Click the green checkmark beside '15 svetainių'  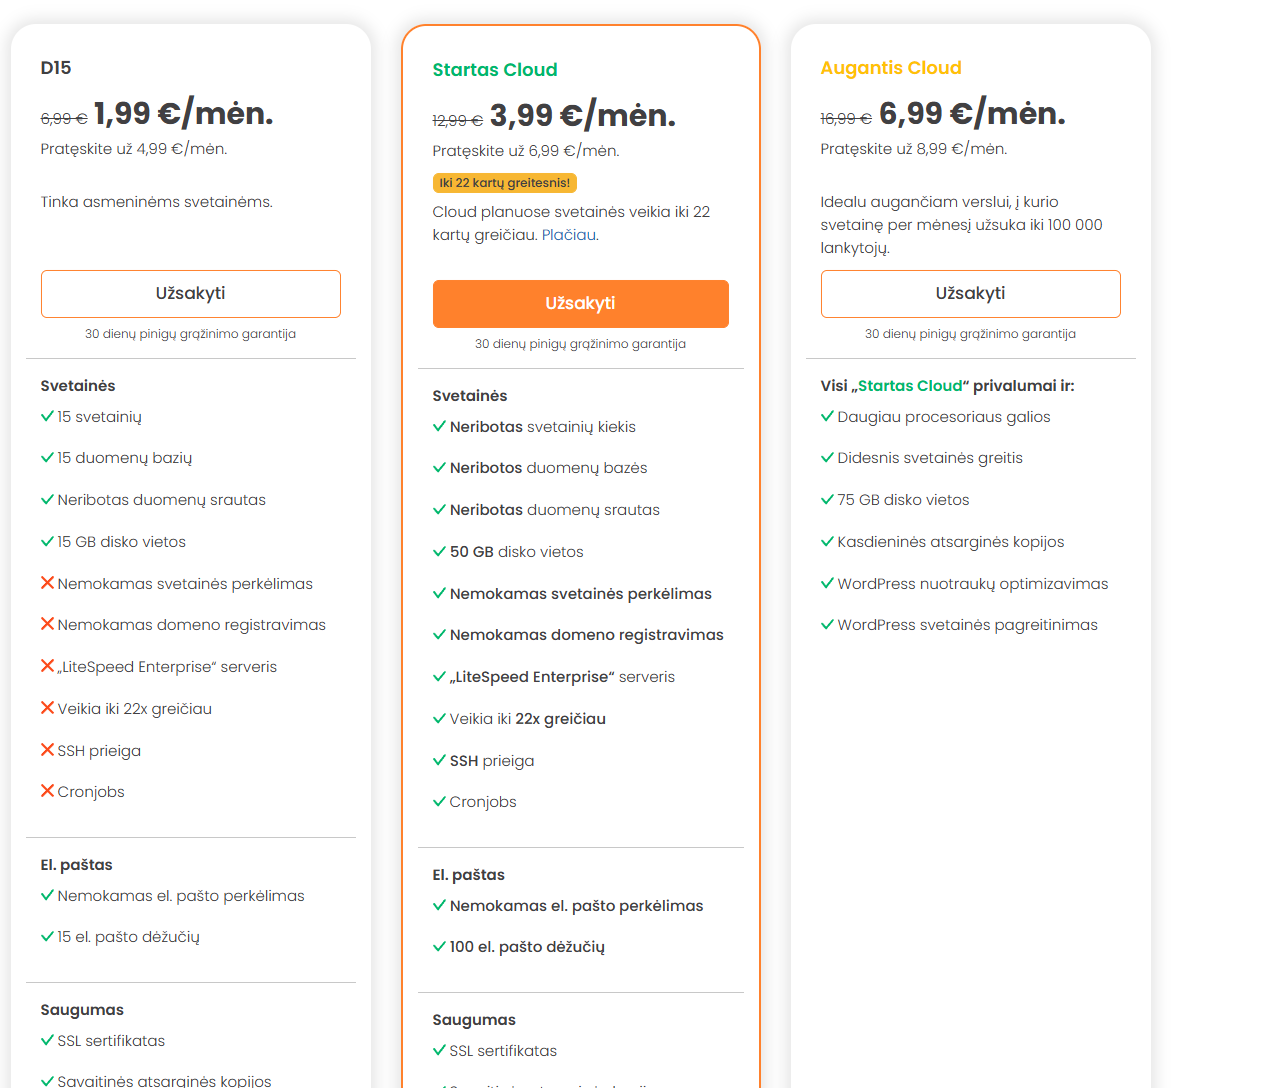pos(46,416)
